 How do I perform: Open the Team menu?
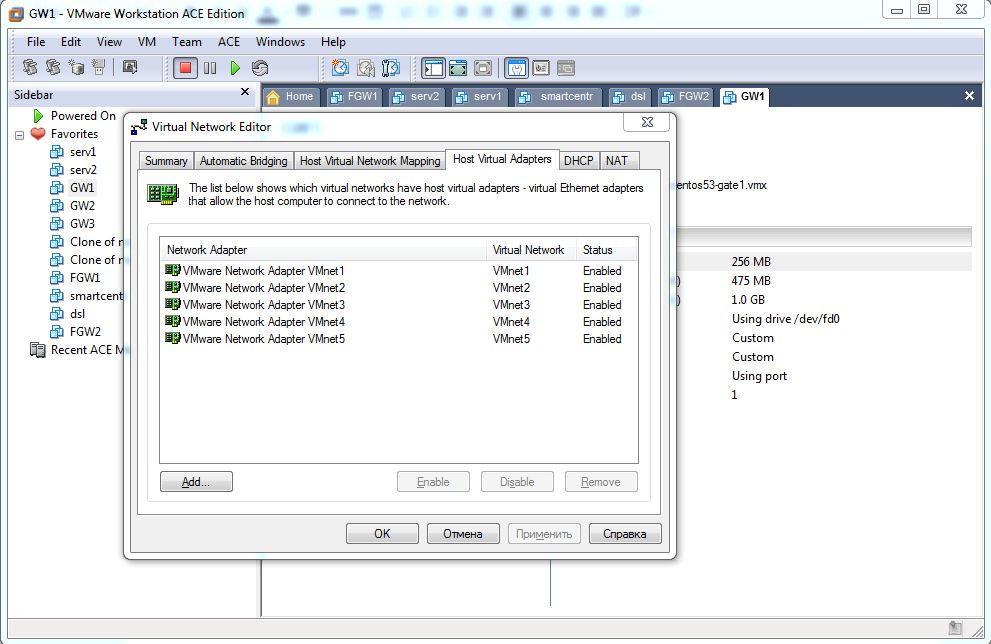tap(187, 42)
